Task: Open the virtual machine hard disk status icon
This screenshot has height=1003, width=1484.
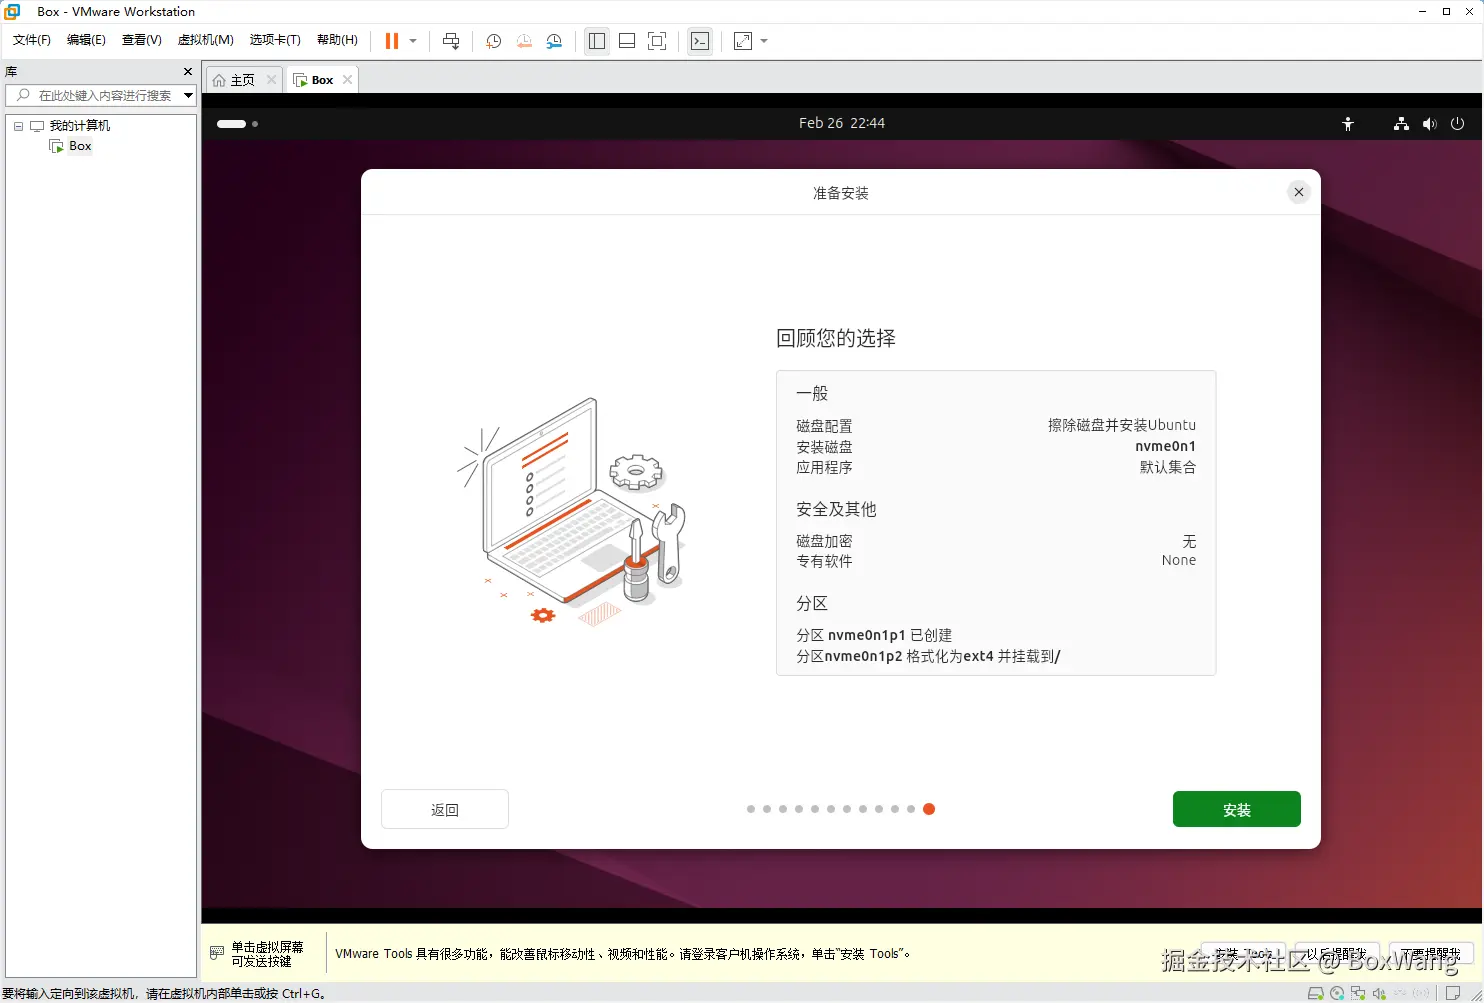Action: pyautogui.click(x=1316, y=993)
